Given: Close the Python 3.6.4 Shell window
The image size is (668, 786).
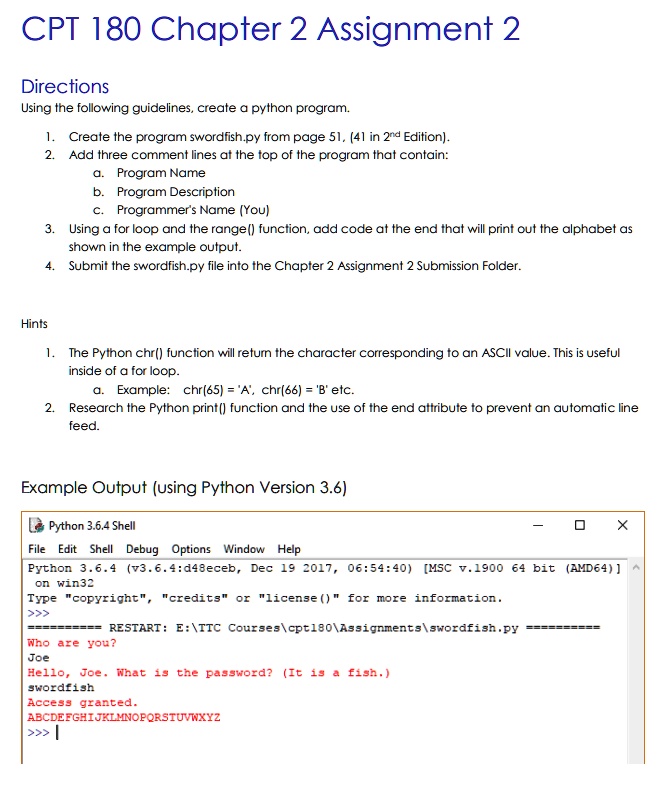Looking at the screenshot, I should coord(622,525).
